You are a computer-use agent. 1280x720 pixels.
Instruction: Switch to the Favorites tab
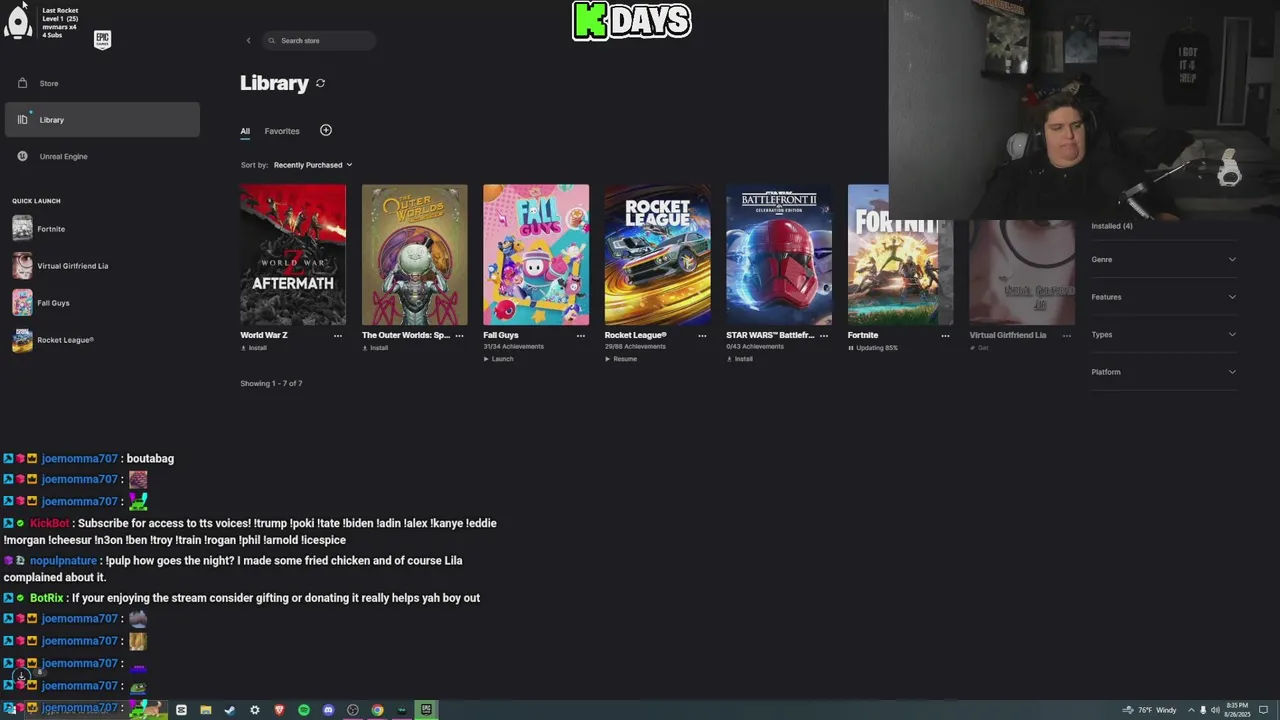(x=282, y=131)
